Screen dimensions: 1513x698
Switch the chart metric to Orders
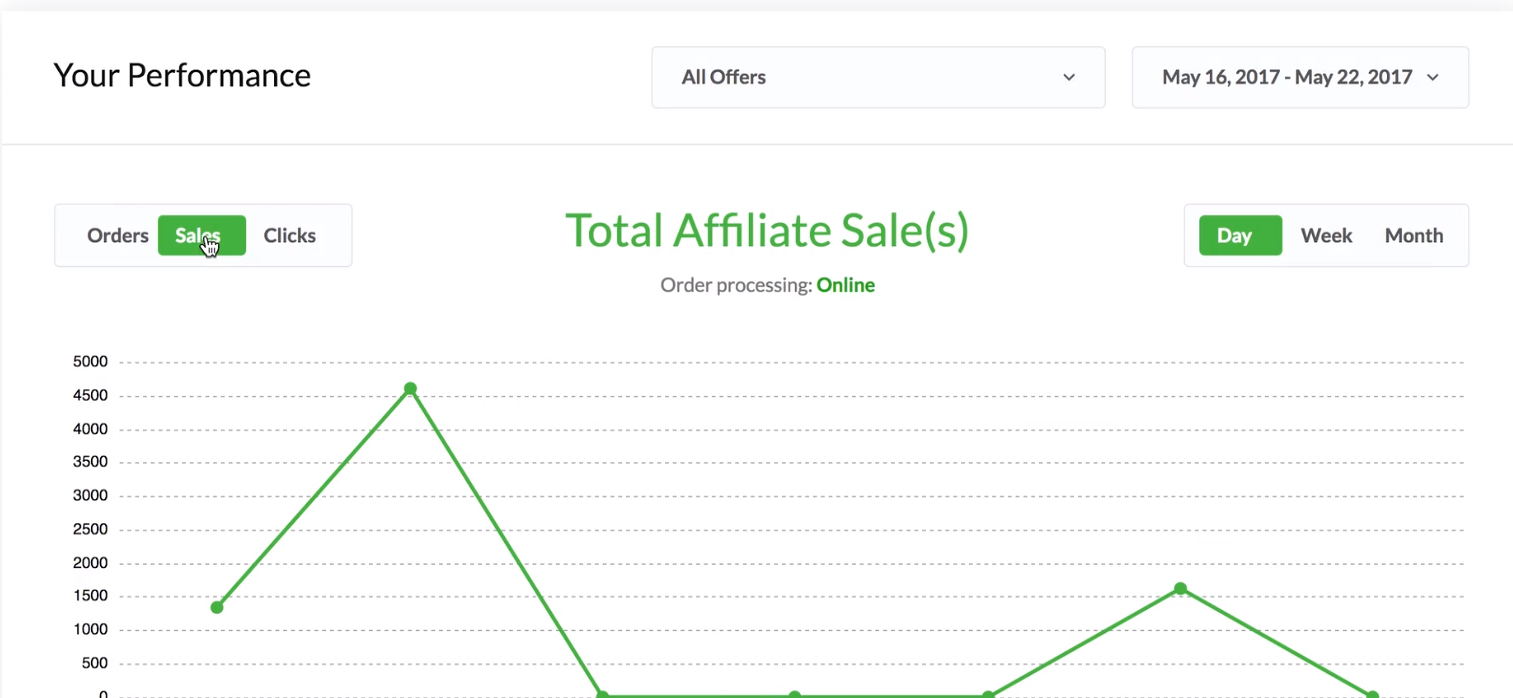point(118,236)
